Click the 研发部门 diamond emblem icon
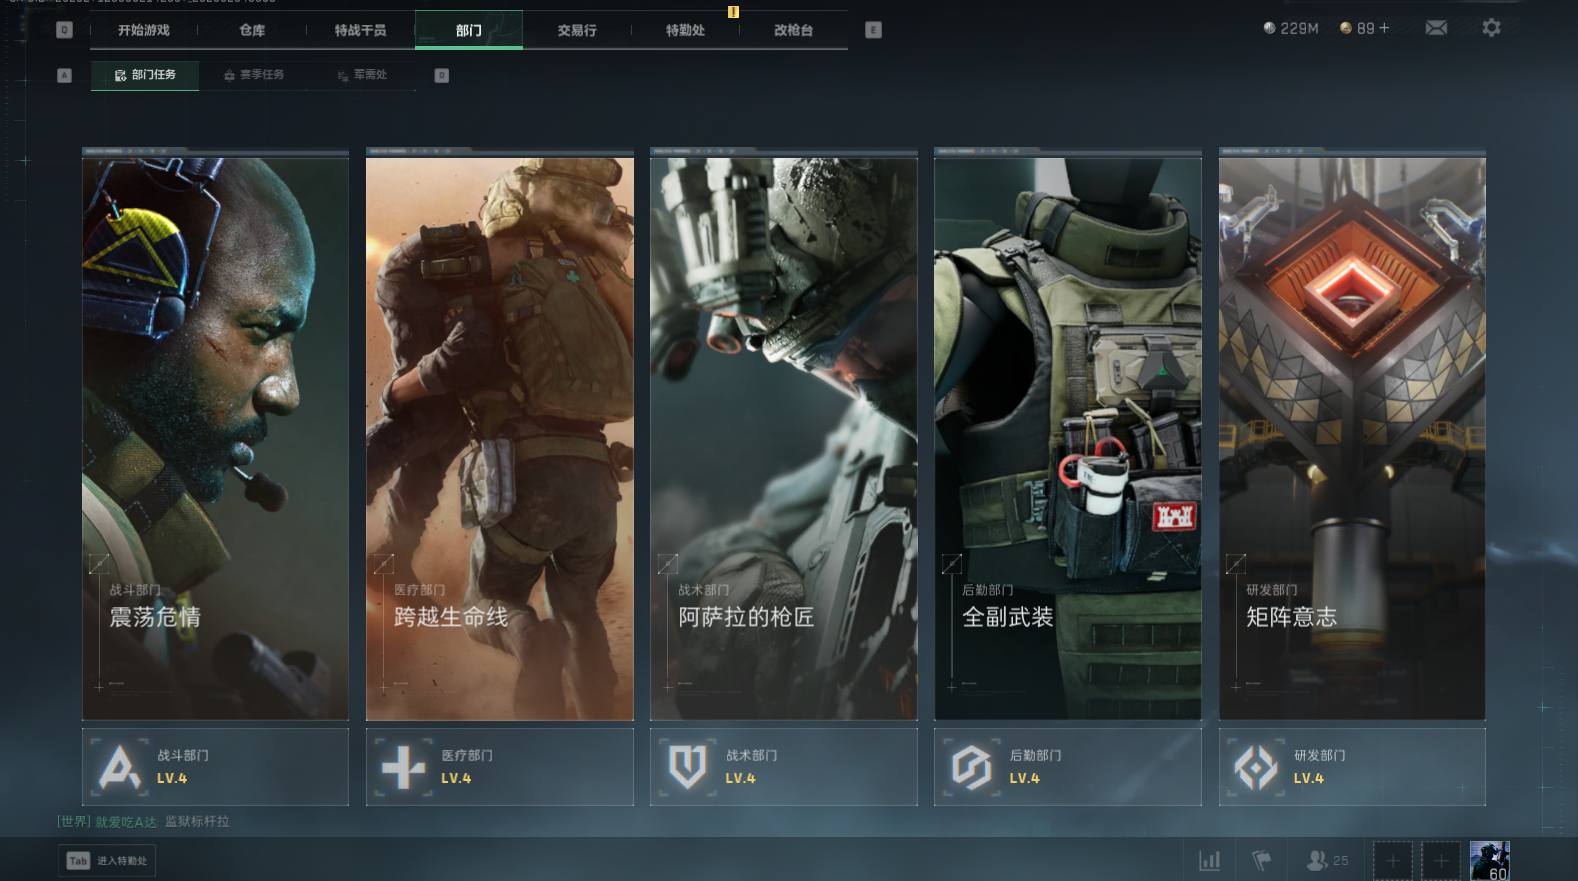This screenshot has height=881, width=1578. pos(1256,767)
